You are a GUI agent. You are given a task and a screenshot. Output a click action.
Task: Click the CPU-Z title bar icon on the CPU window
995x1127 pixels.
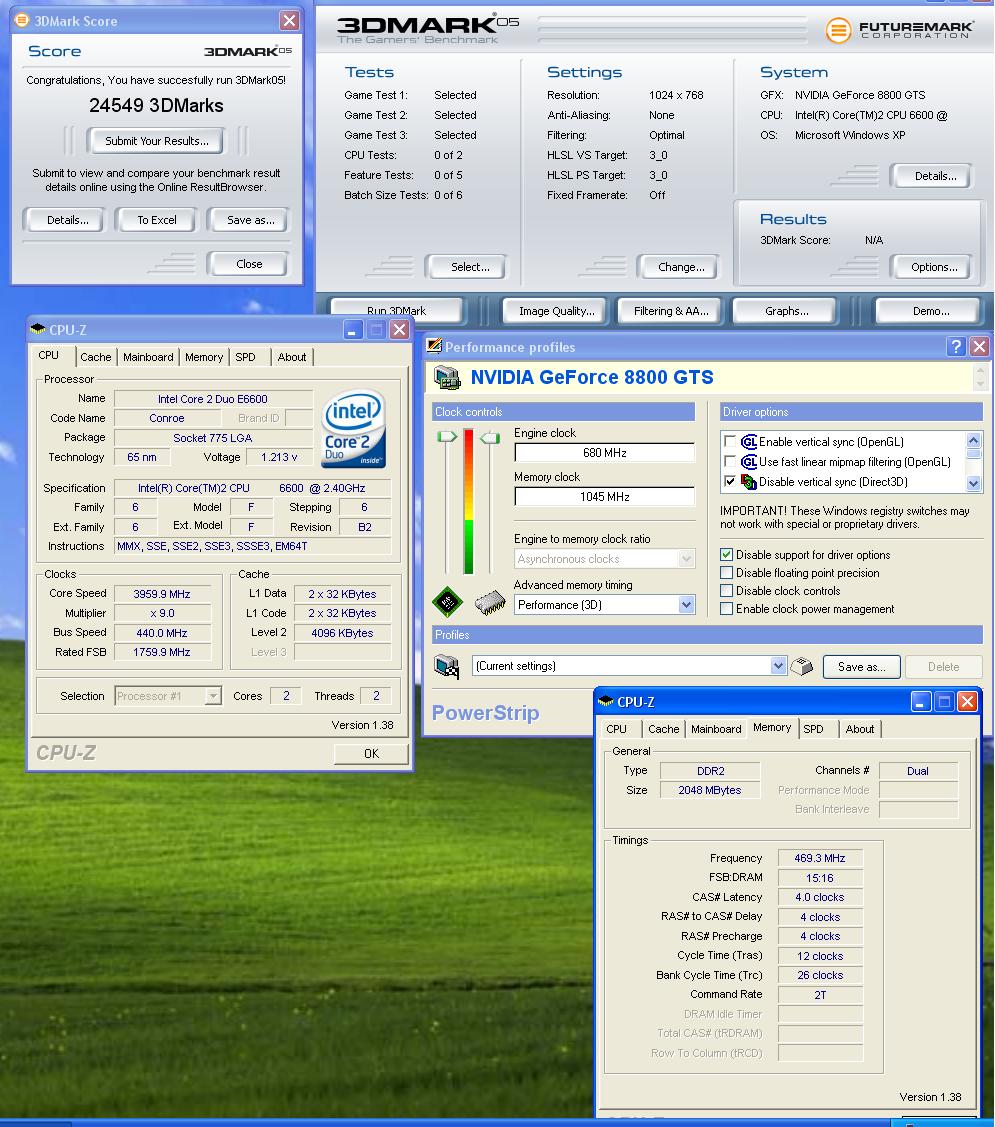tap(38, 329)
